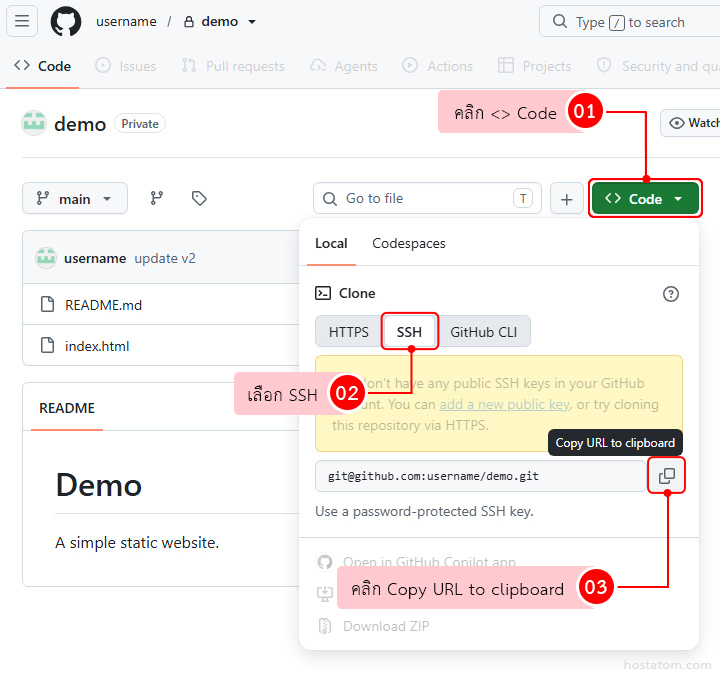This screenshot has width=720, height=675.
Task: Open the Pull requests tab
Action: coord(233,66)
